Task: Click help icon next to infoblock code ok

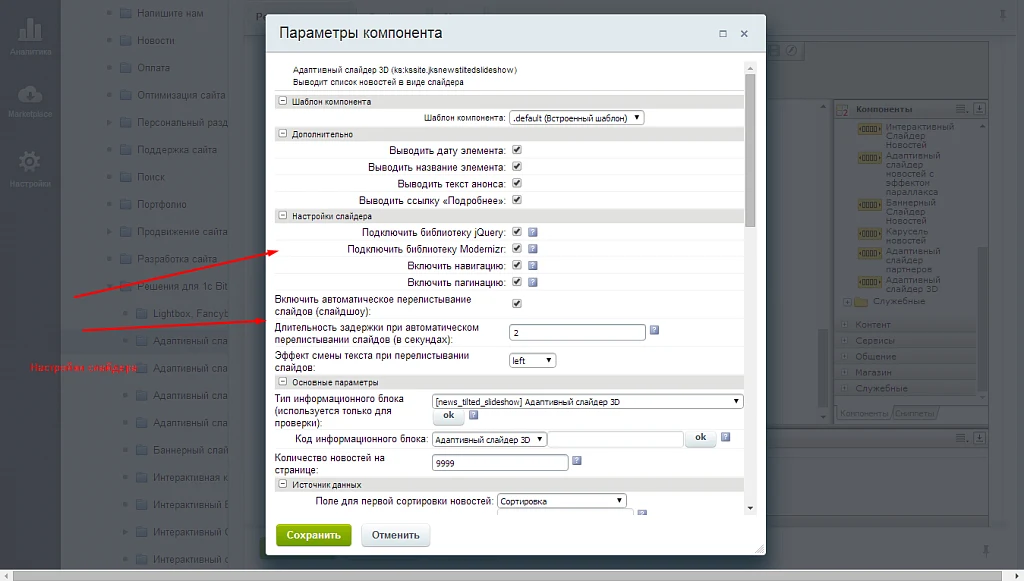Action: pos(726,437)
